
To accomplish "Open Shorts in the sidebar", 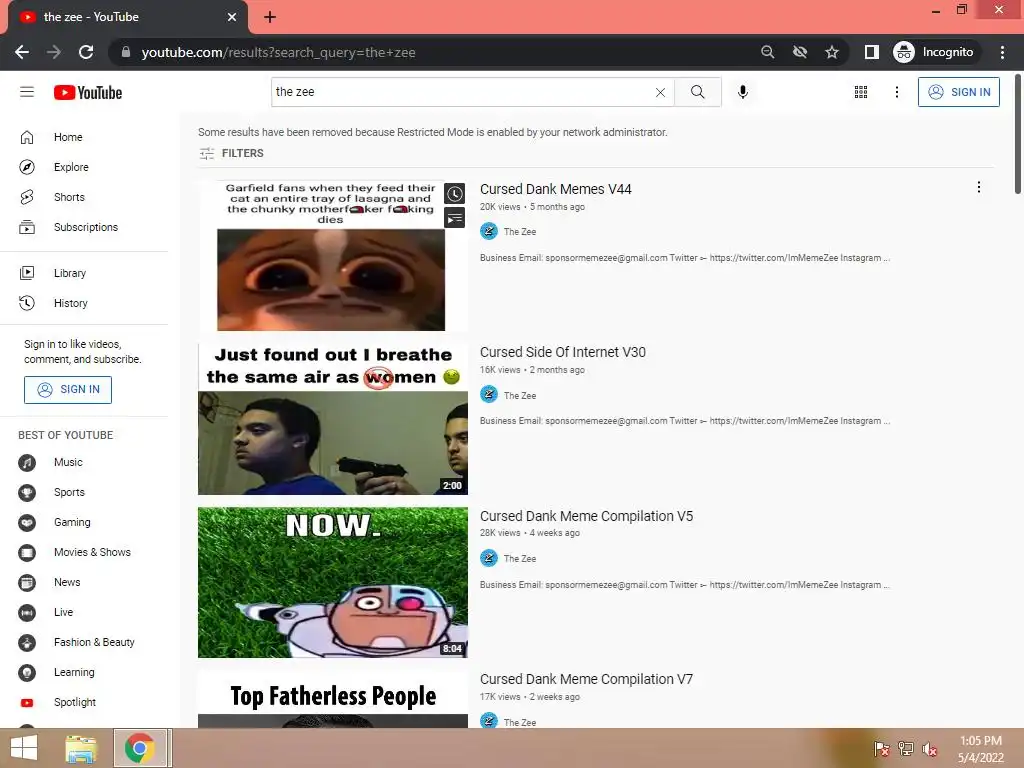I will [x=69, y=197].
